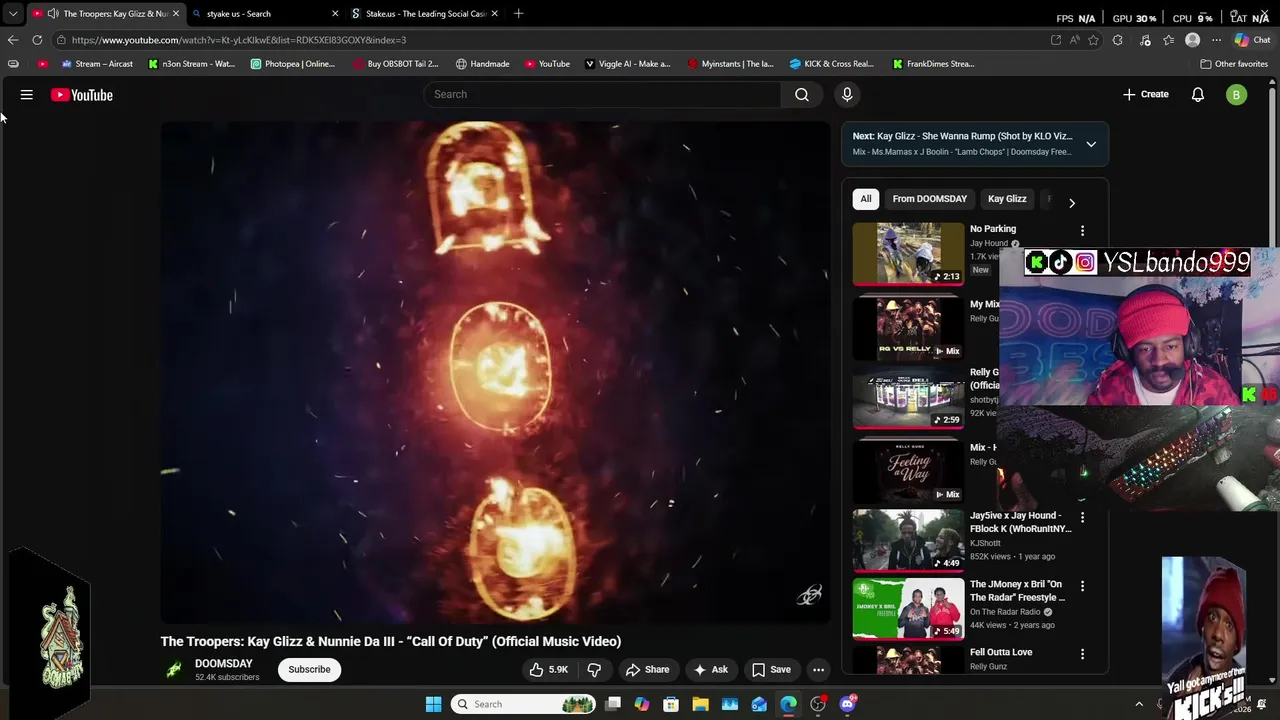Open options for Jay5ive x Jay Hound video

[x=1082, y=517]
